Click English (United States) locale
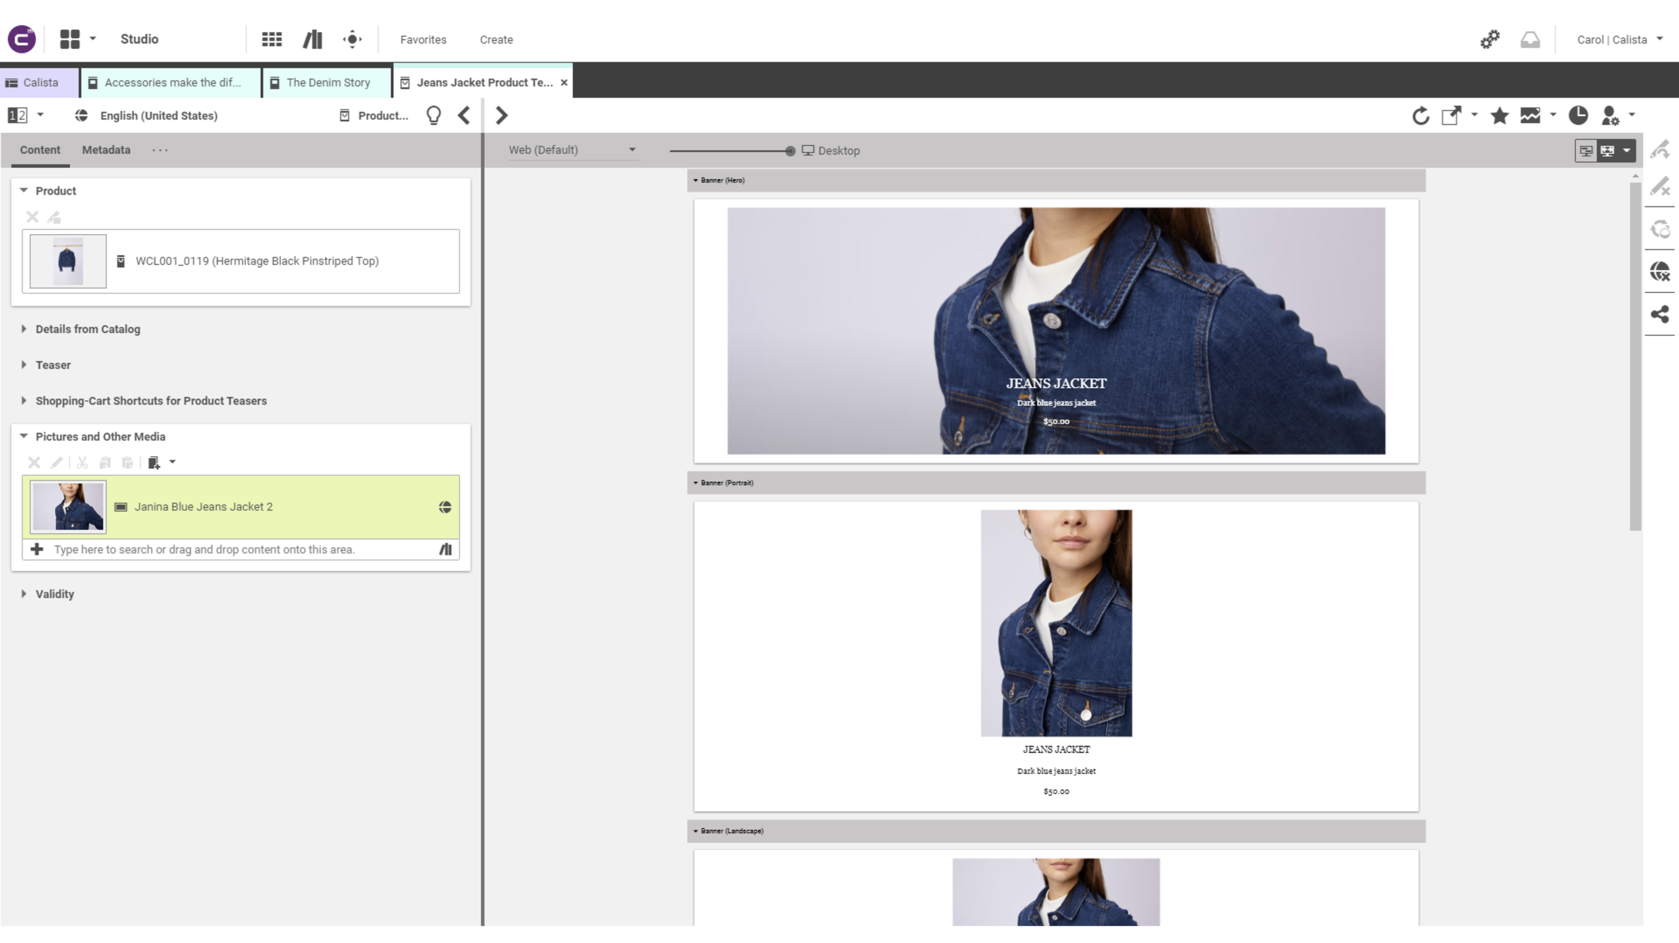Screen dimensions: 1679x943 [159, 115]
